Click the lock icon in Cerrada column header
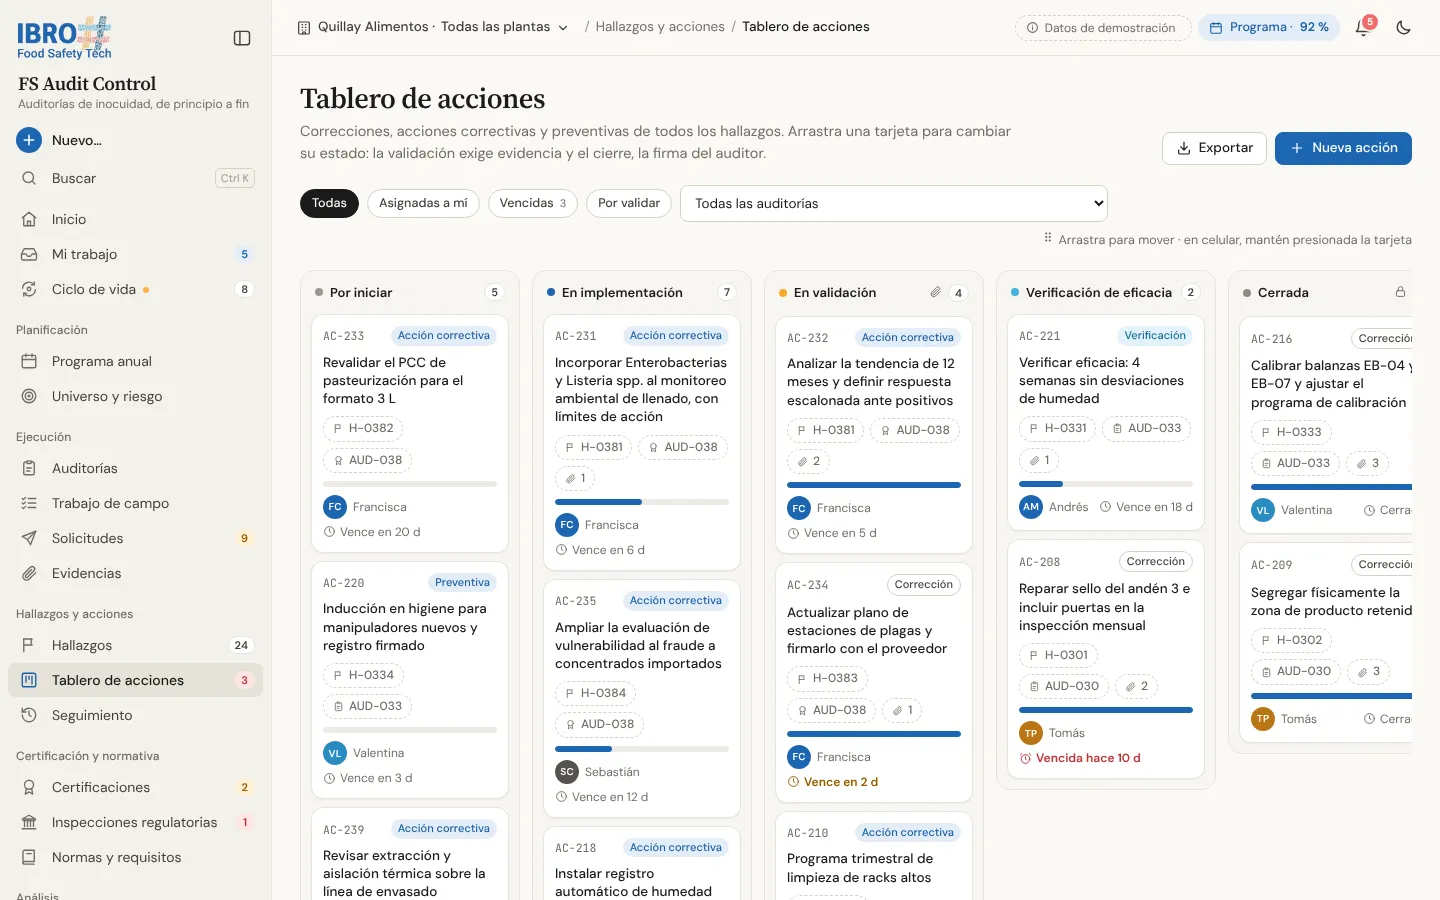Viewport: 1440px width, 900px height. pos(1400,292)
